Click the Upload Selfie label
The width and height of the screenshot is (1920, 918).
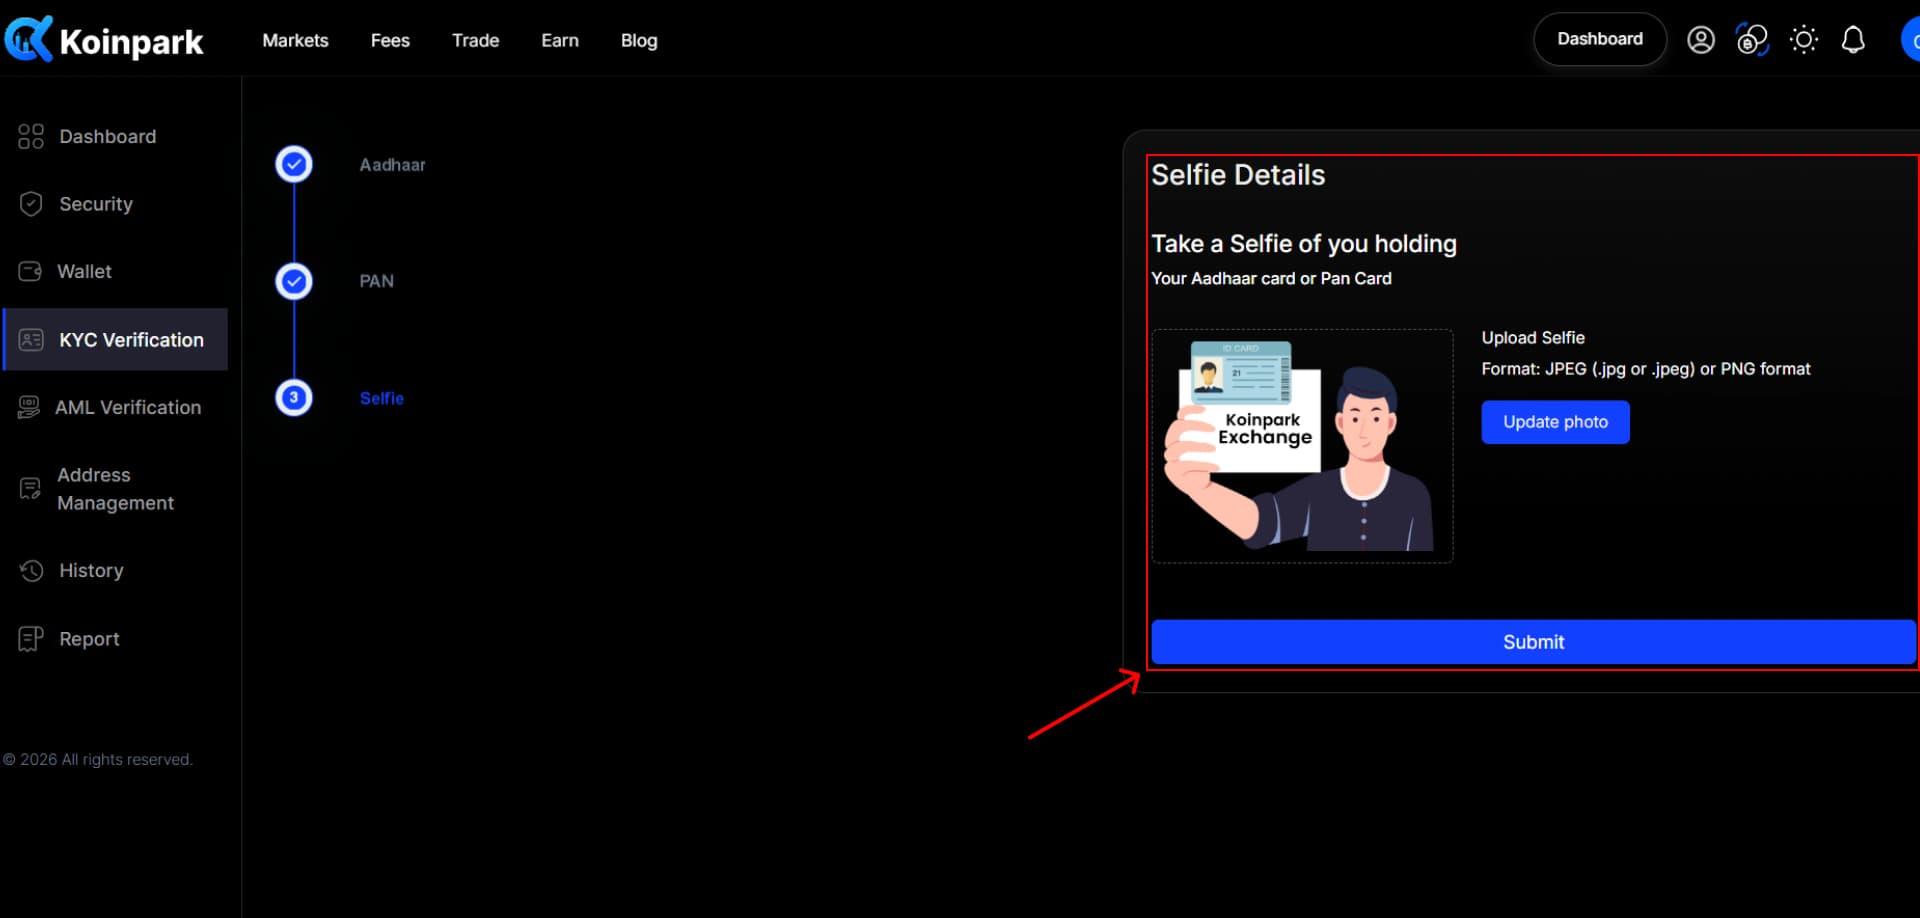(x=1533, y=338)
